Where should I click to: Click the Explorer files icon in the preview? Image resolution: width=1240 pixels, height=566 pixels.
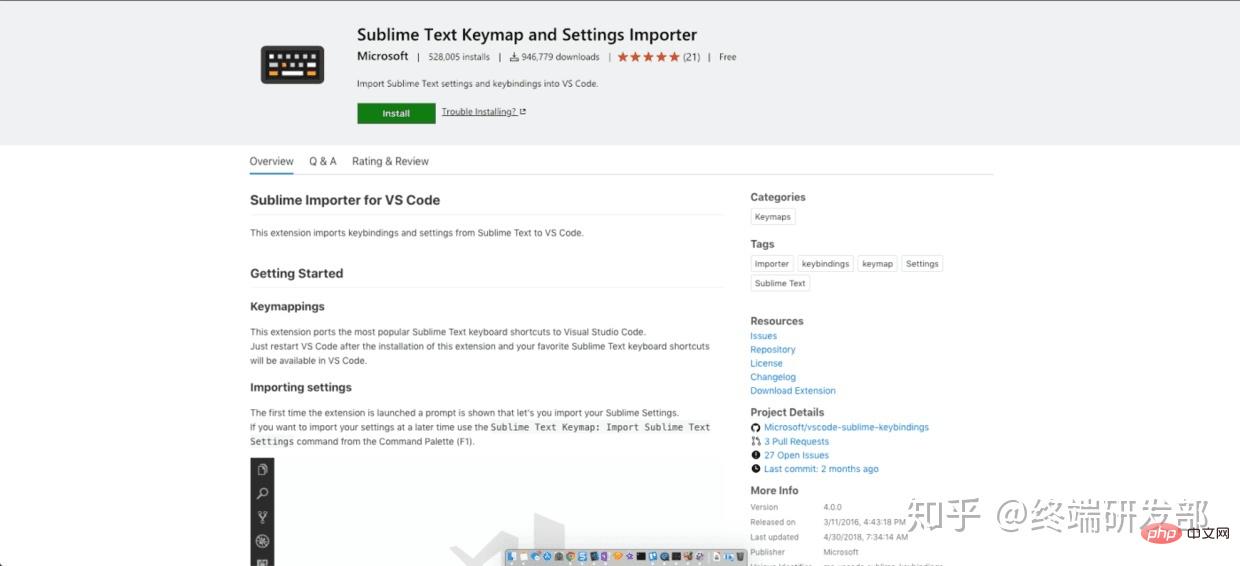click(262, 469)
